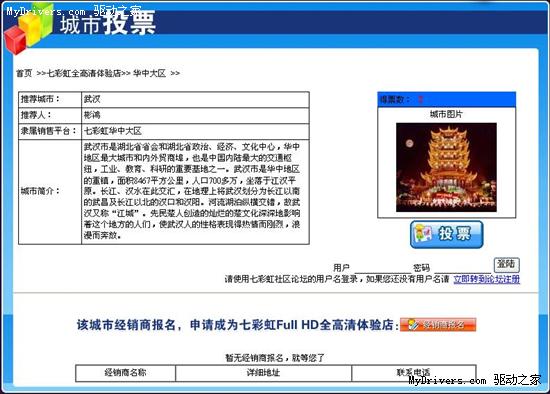The width and height of the screenshot is (550, 394).
Task: Click the 投票 vote button
Action: coord(446,234)
